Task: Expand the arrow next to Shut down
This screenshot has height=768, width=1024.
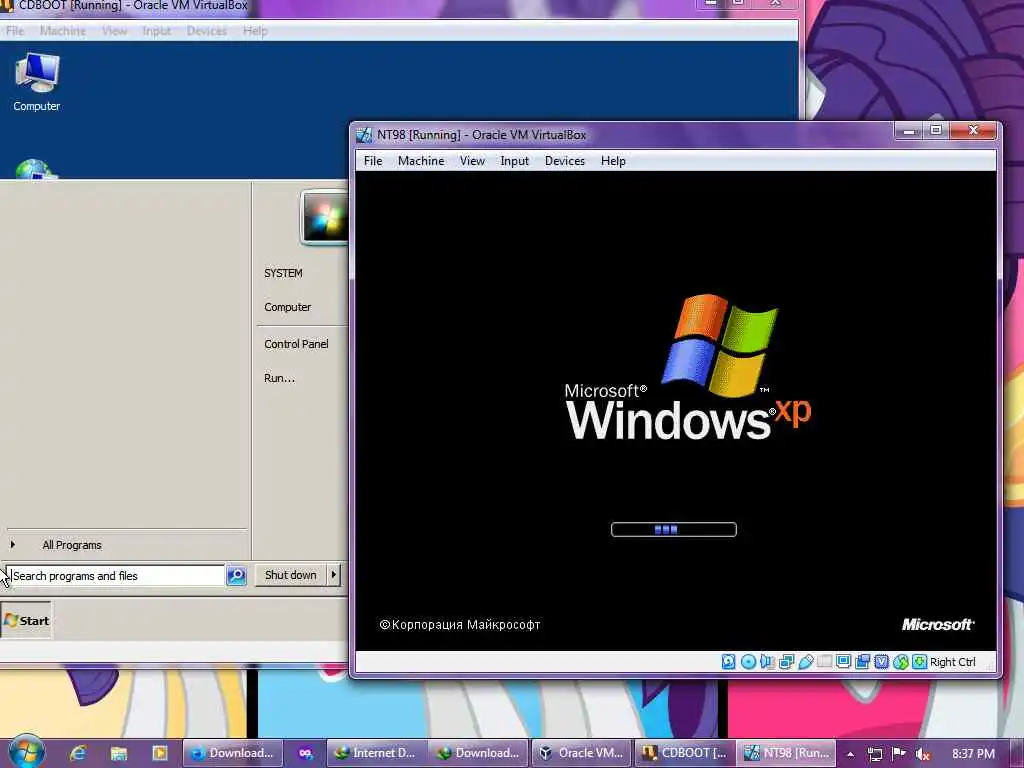Action: click(x=334, y=575)
